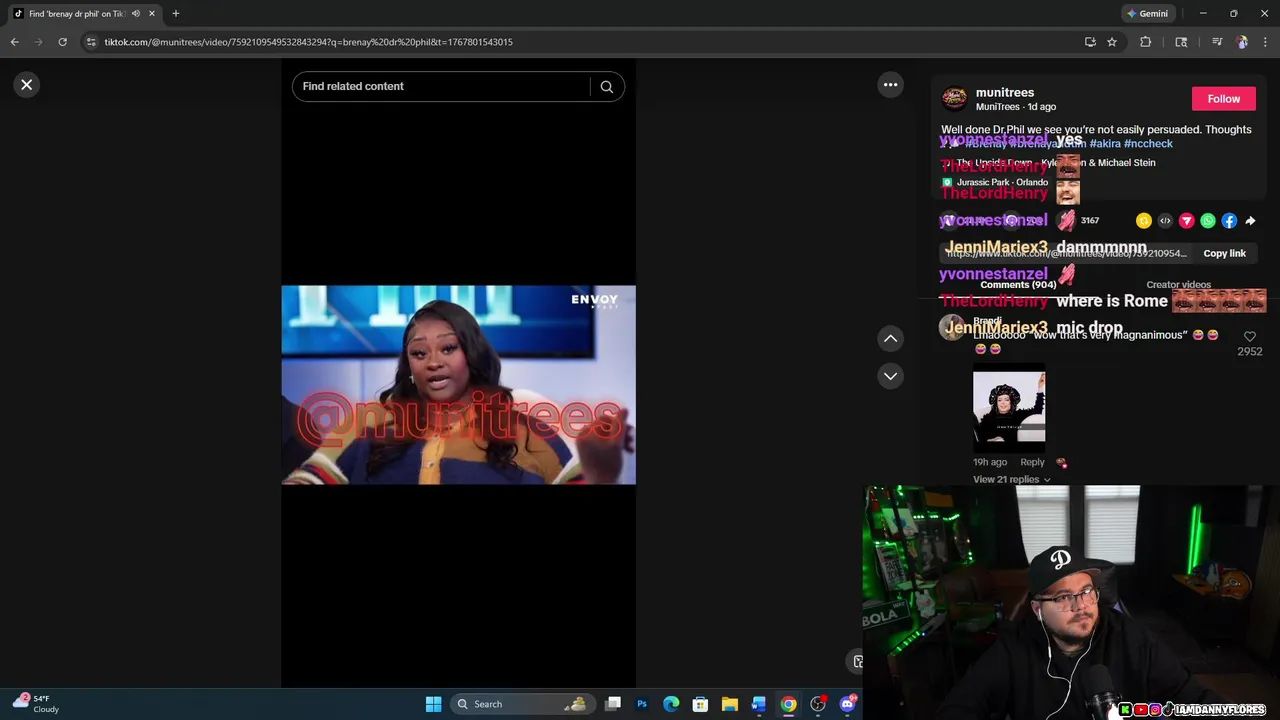Open File Explorer from taskbar
Image resolution: width=1280 pixels, height=720 pixels.
tap(730, 704)
